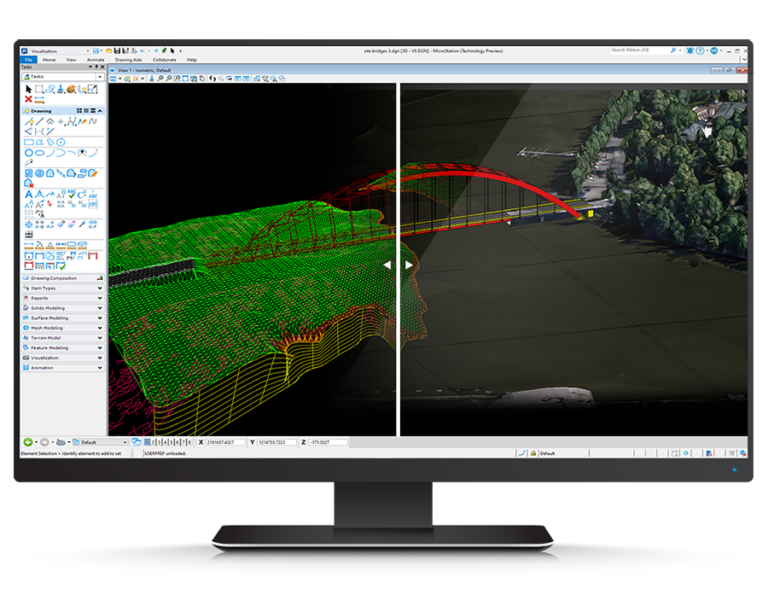Open the Help ribbon tab
This screenshot has height=606, width=768.
click(x=192, y=60)
